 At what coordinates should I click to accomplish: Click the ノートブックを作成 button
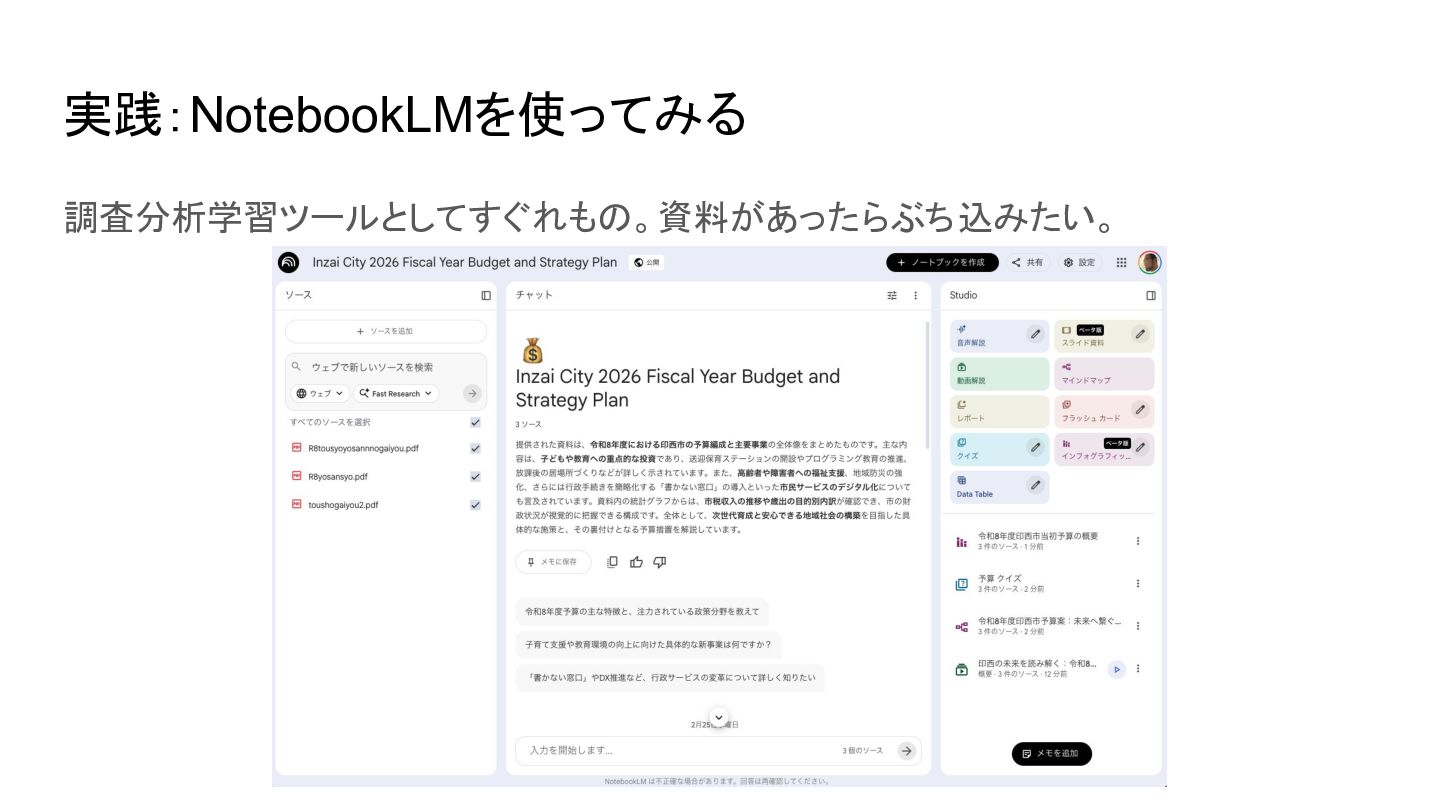click(x=942, y=262)
